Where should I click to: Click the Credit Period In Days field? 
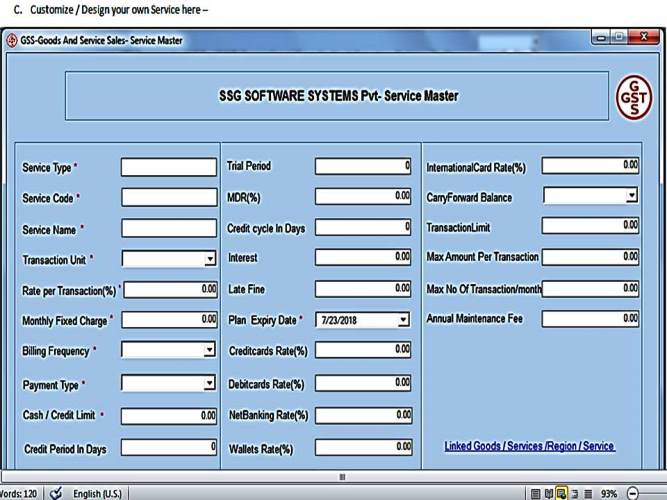169,447
